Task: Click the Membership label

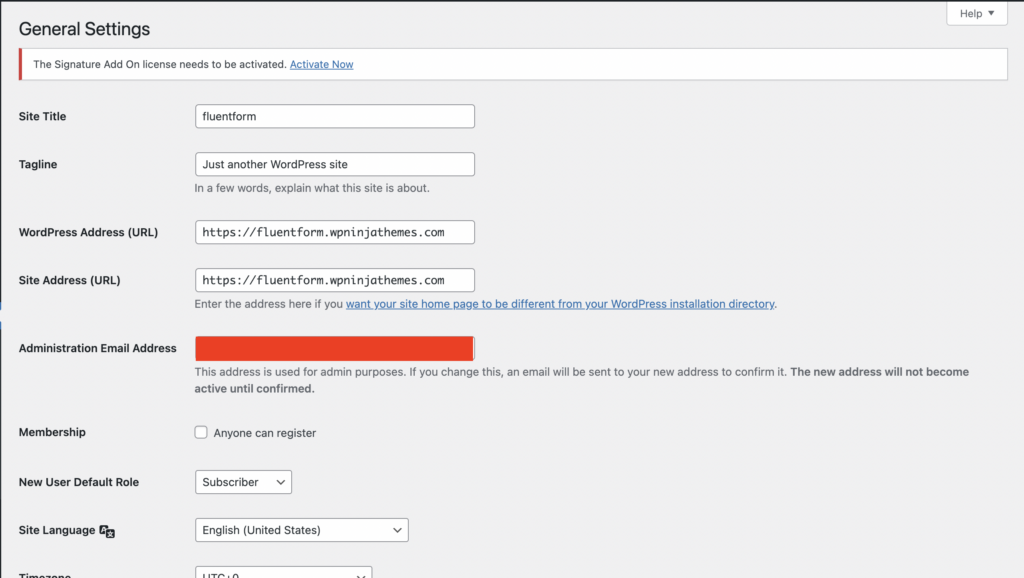Action: coord(52,432)
